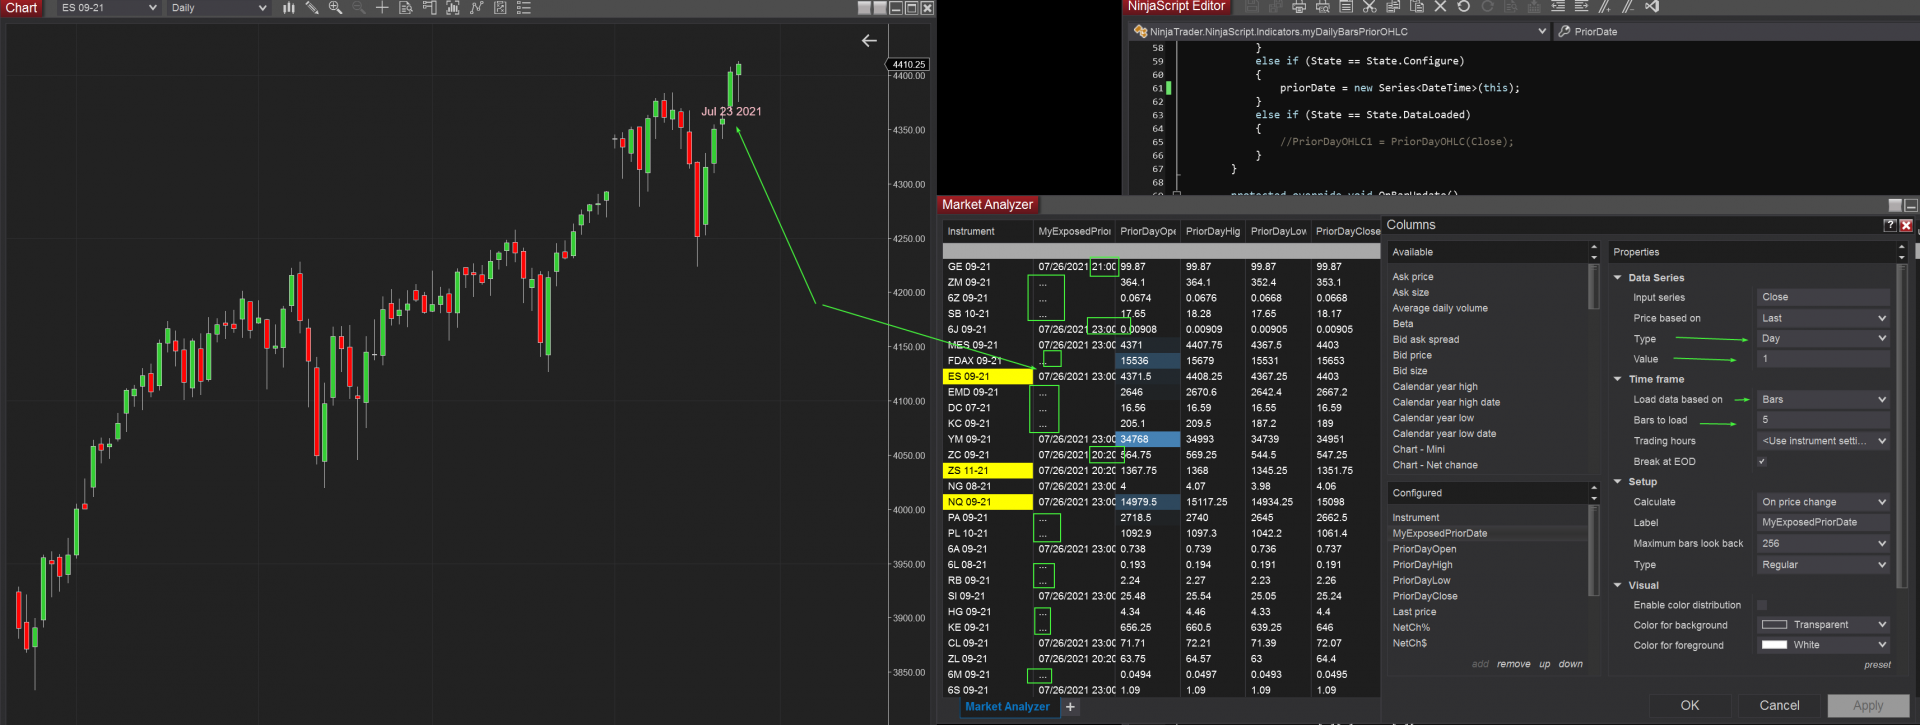
Task: Click OK in Columns dialog
Action: click(1690, 706)
